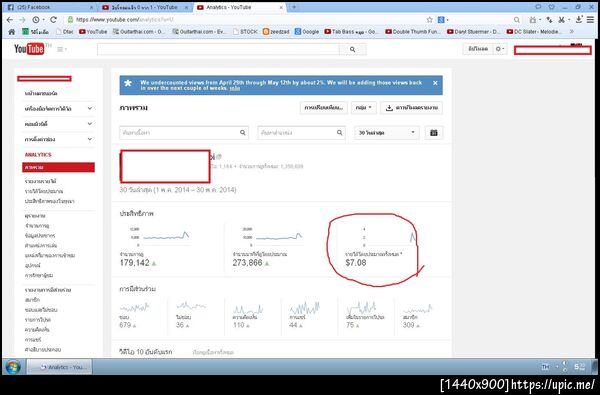Expand the การตั้งค่าช่อง sidebar section

(x=59, y=139)
